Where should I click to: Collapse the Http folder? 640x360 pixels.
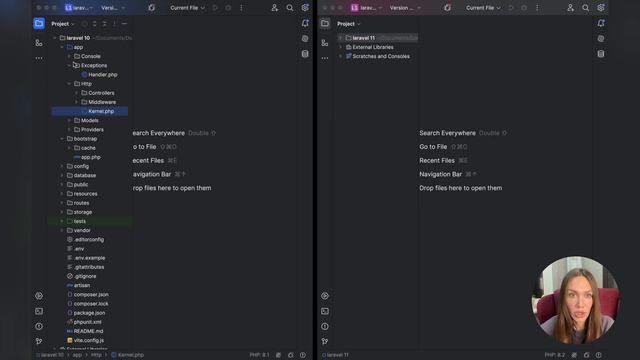pyautogui.click(x=69, y=84)
